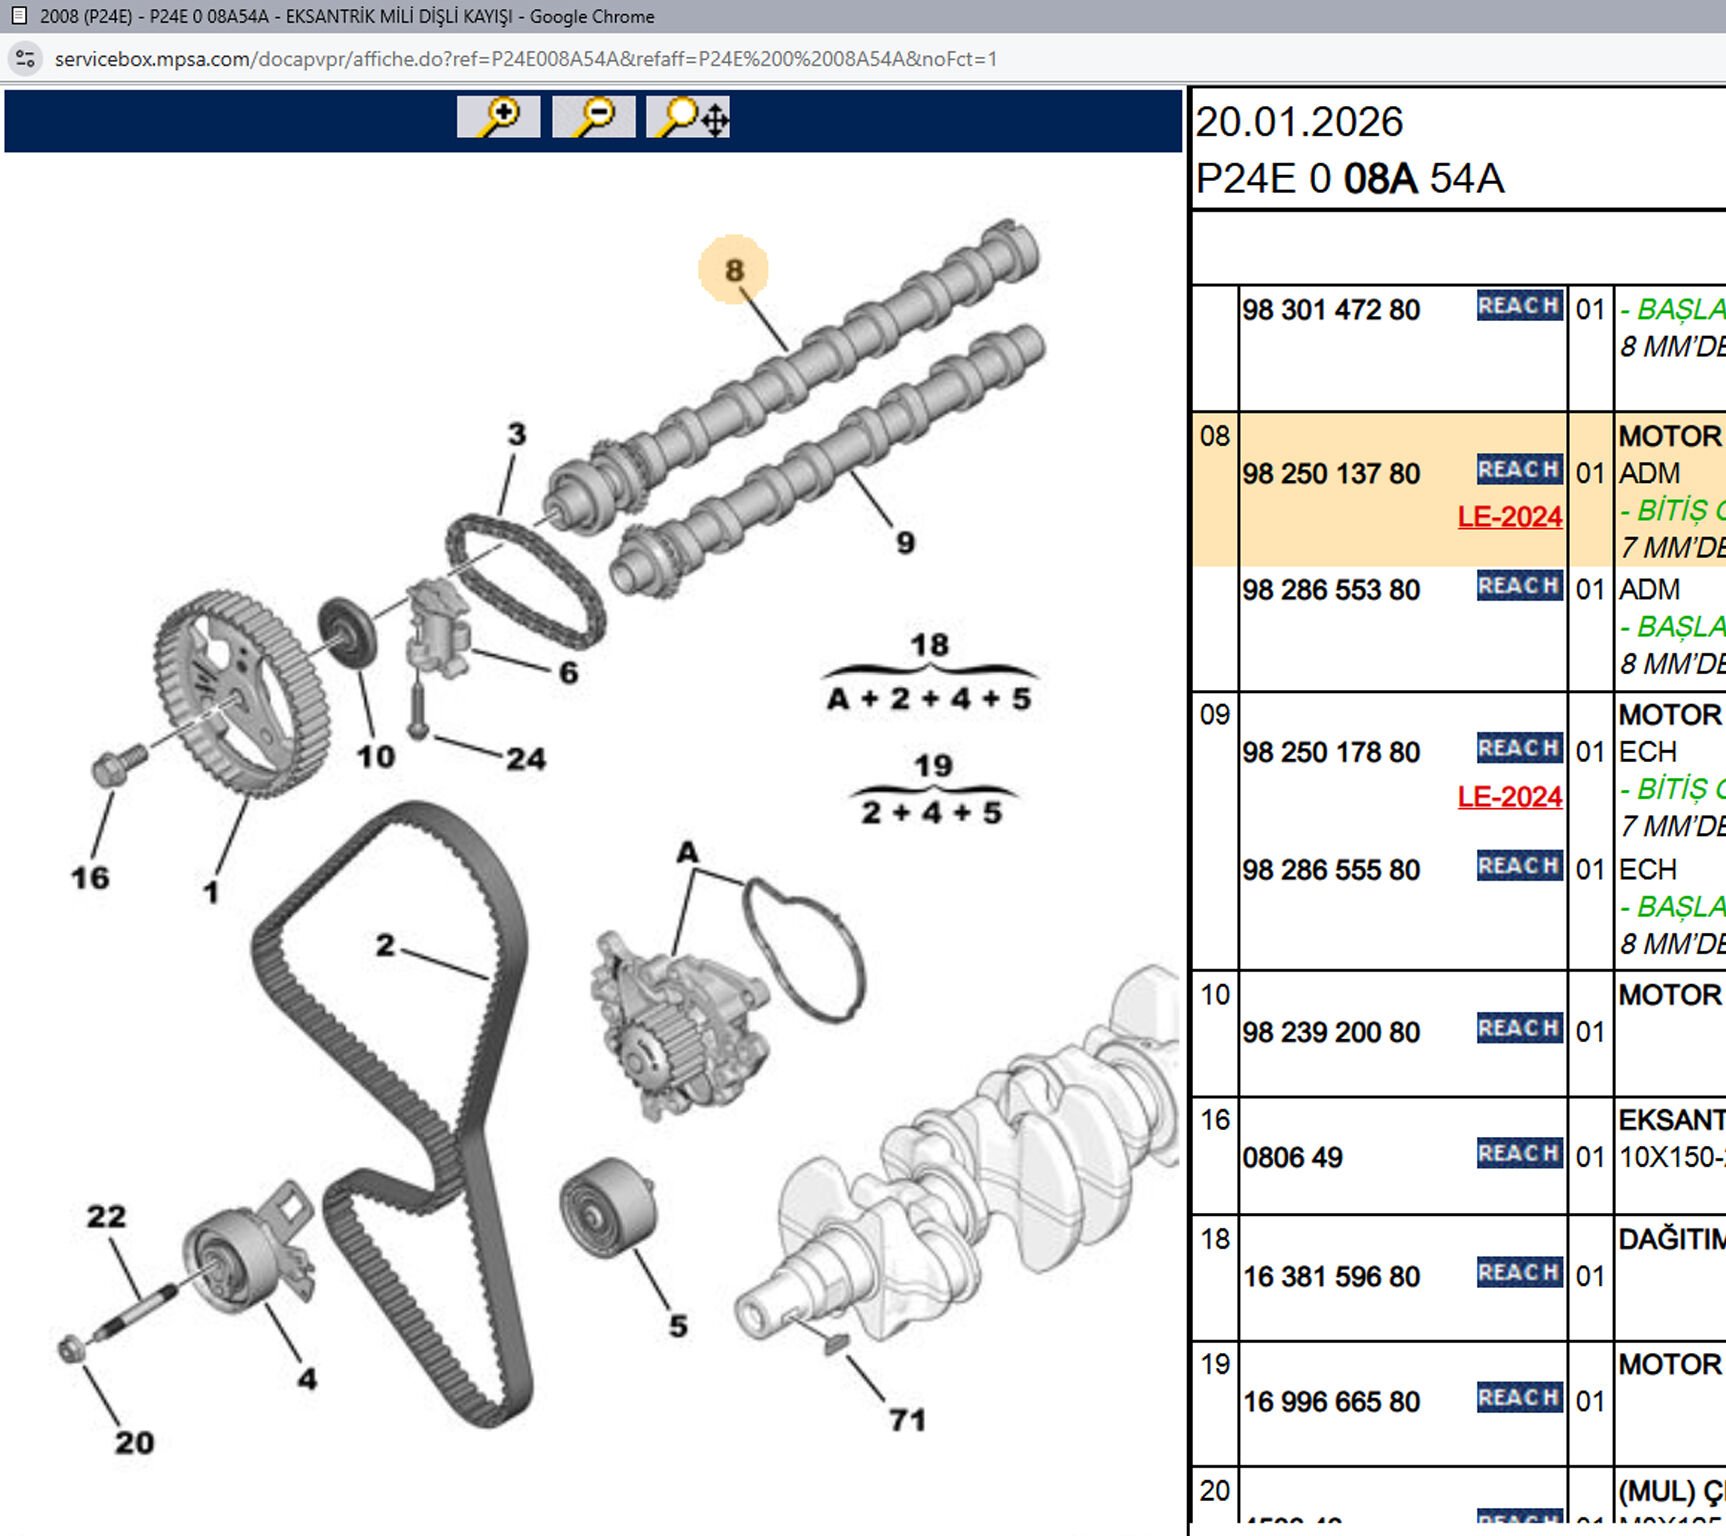
Task: Click REACH badge for part 98 250 137 80
Action: (1519, 470)
